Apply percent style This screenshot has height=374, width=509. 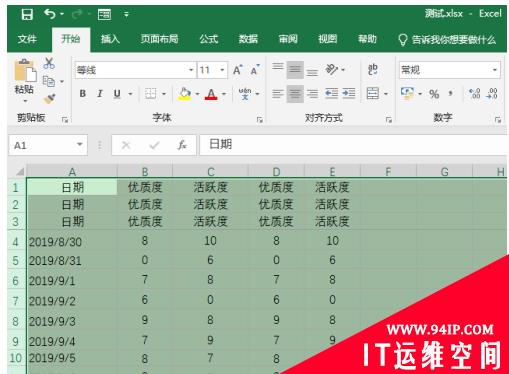[434, 94]
